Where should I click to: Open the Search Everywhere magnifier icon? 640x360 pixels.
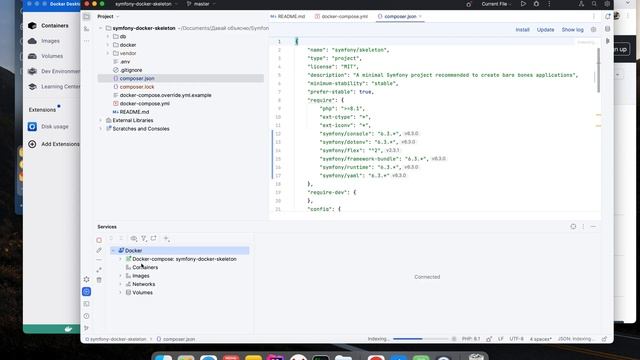[594, 4]
